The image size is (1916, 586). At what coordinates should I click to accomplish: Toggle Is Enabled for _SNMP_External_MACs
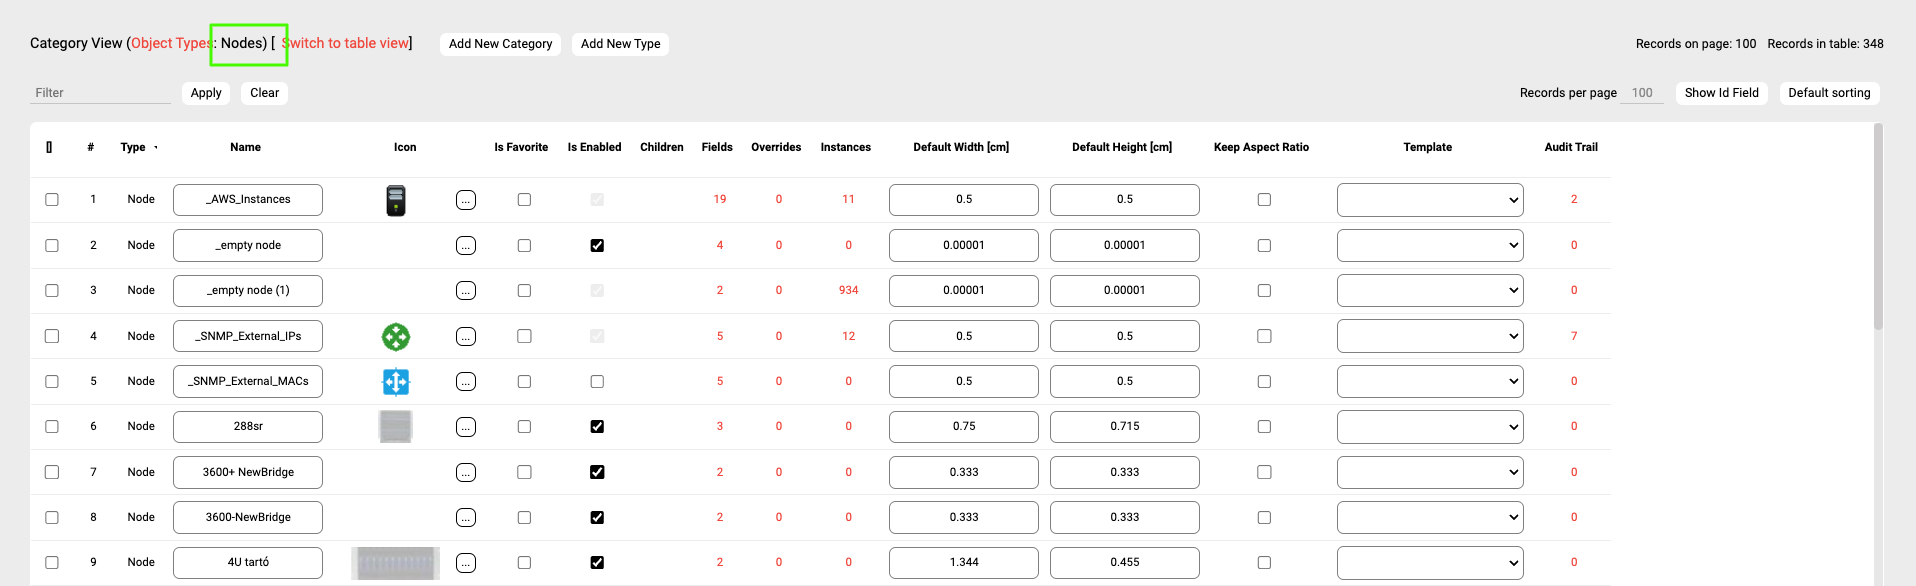coord(597,382)
